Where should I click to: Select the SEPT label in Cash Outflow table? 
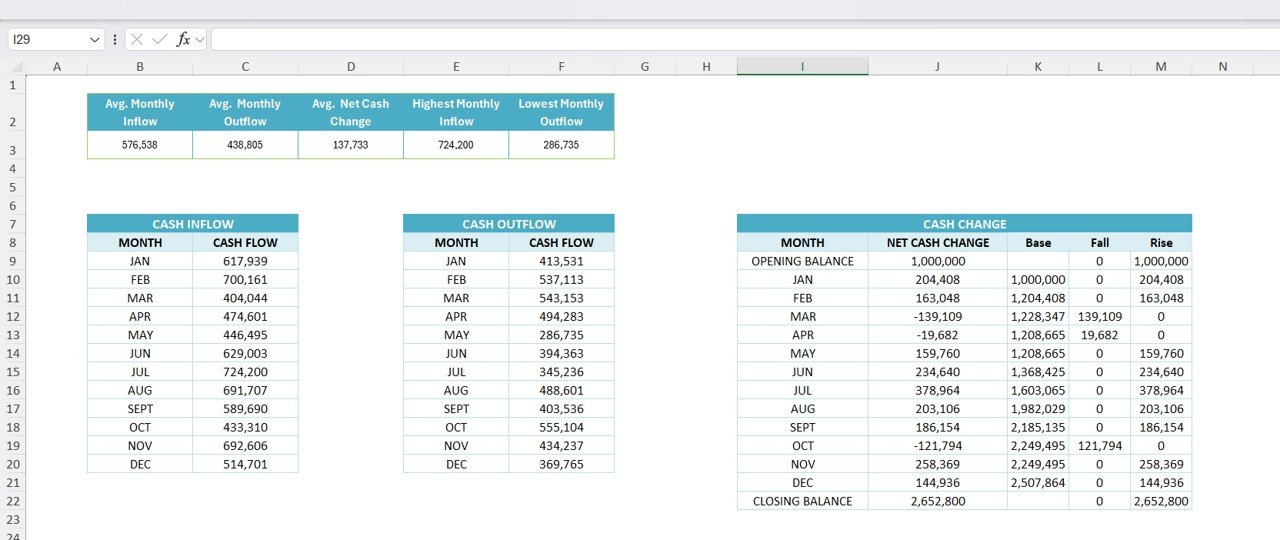tap(456, 409)
